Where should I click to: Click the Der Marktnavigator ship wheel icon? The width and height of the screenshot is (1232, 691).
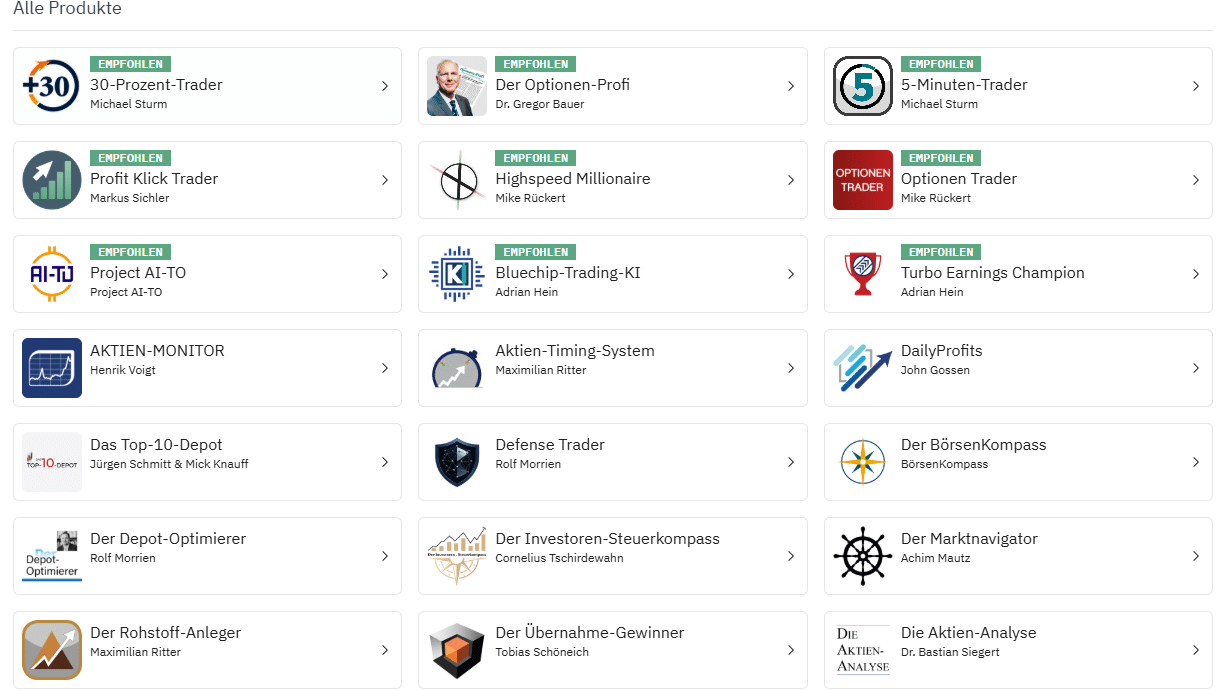pyautogui.click(x=862, y=556)
